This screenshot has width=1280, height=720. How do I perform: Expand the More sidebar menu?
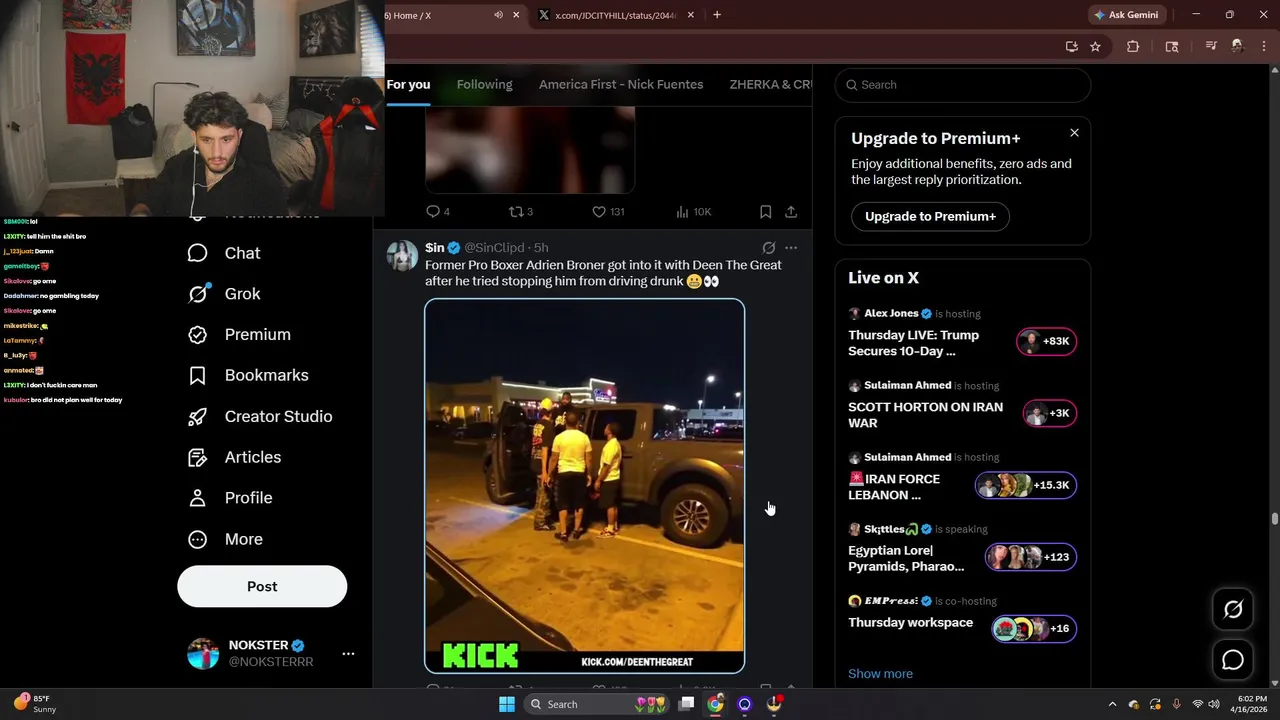coord(225,539)
